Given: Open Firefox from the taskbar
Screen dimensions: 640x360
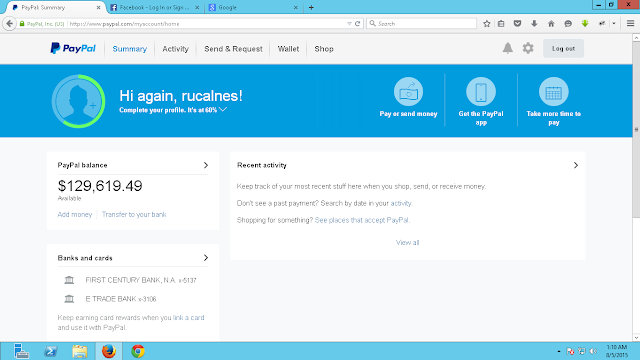Looking at the screenshot, I should click(109, 351).
